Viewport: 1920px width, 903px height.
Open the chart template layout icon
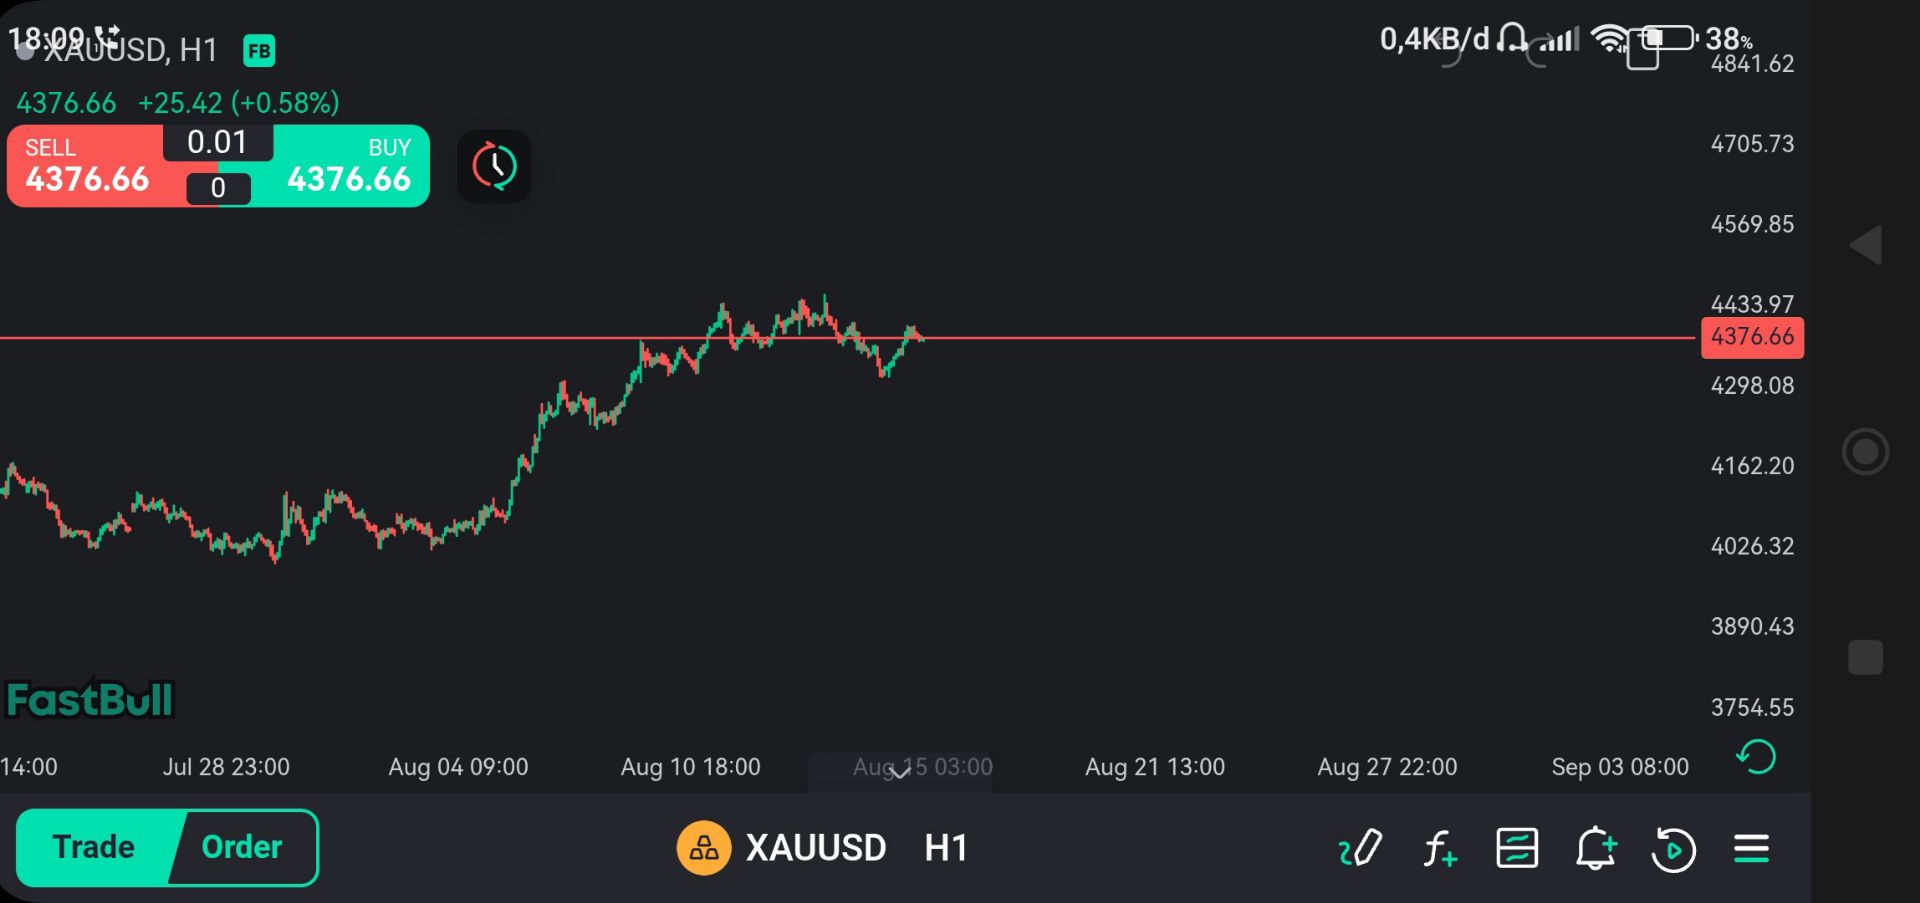[1517, 848]
